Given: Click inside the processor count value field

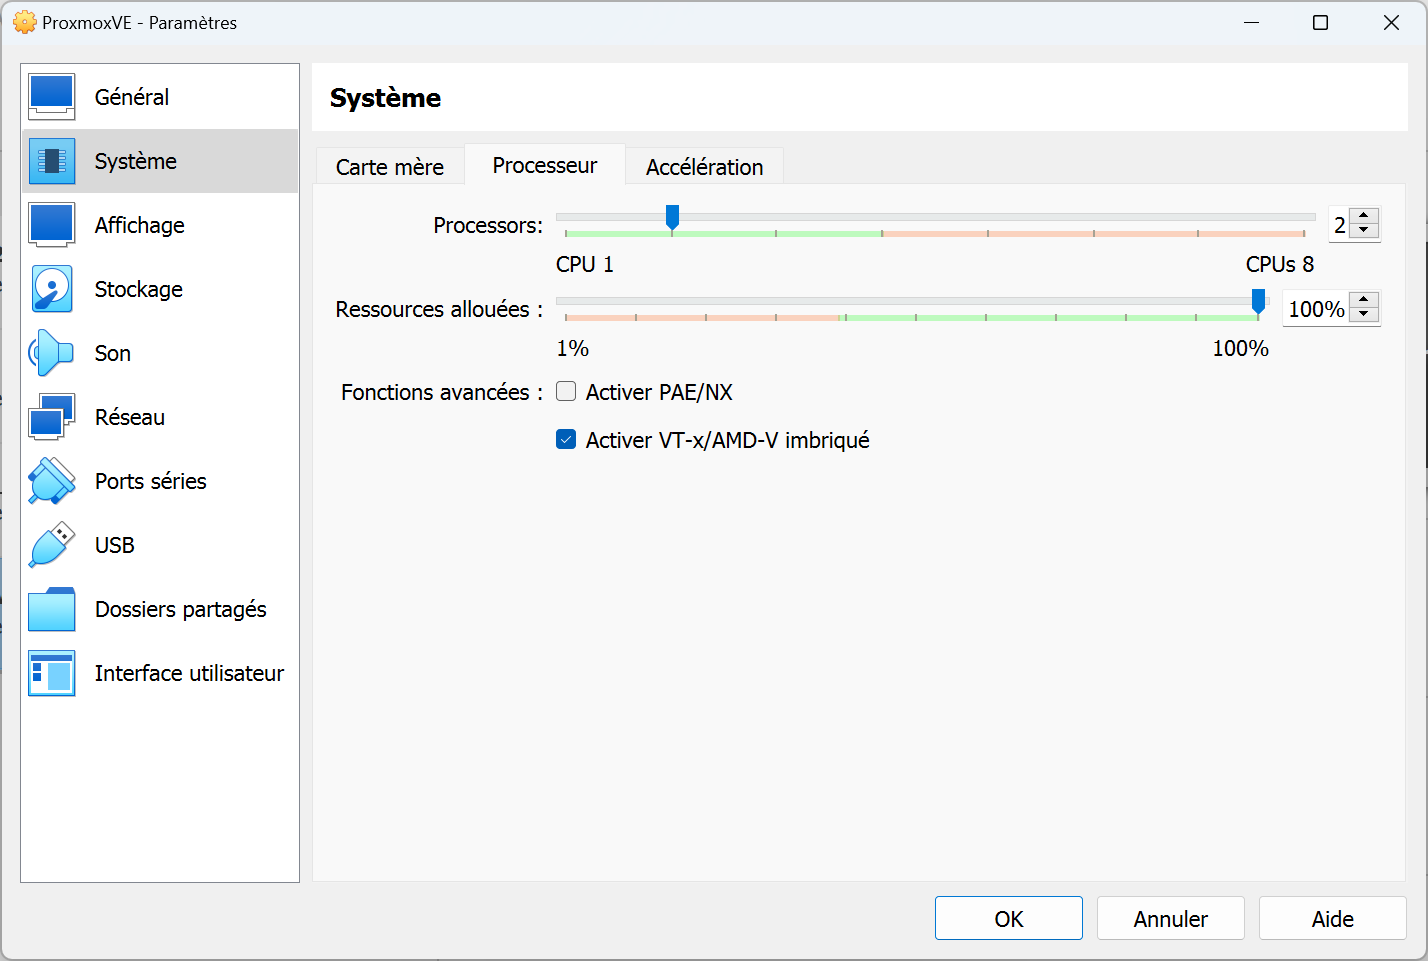Looking at the screenshot, I should point(1338,224).
